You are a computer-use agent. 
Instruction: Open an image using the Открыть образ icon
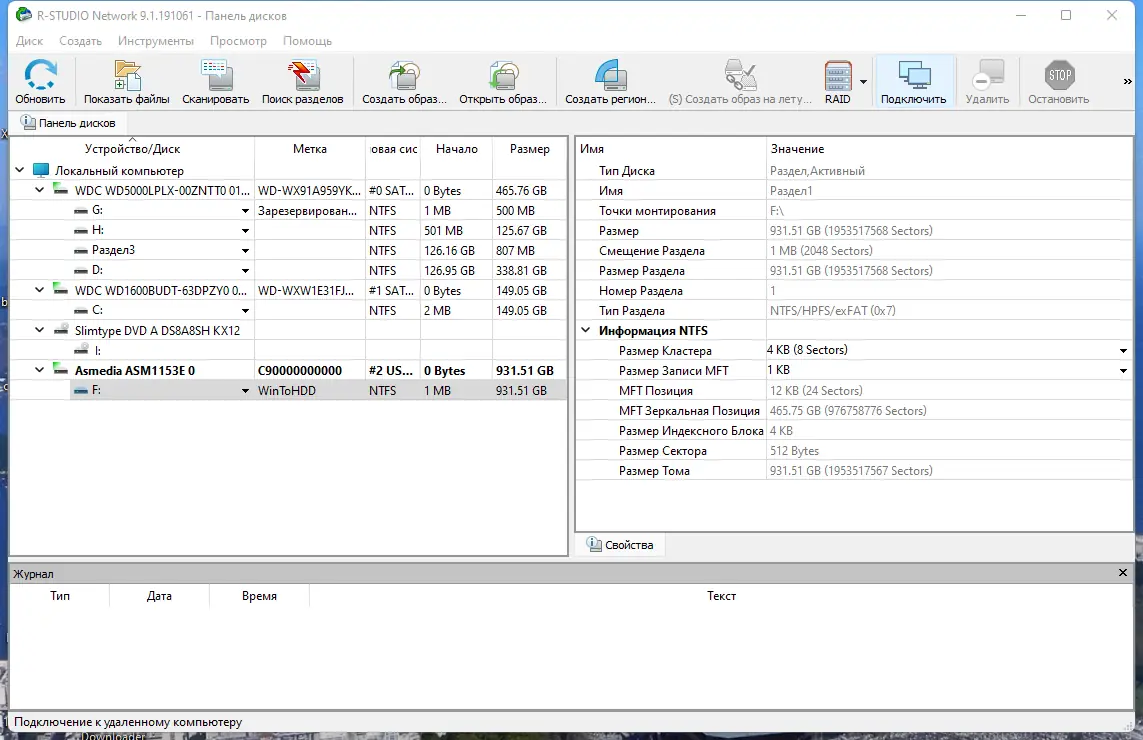(x=504, y=80)
